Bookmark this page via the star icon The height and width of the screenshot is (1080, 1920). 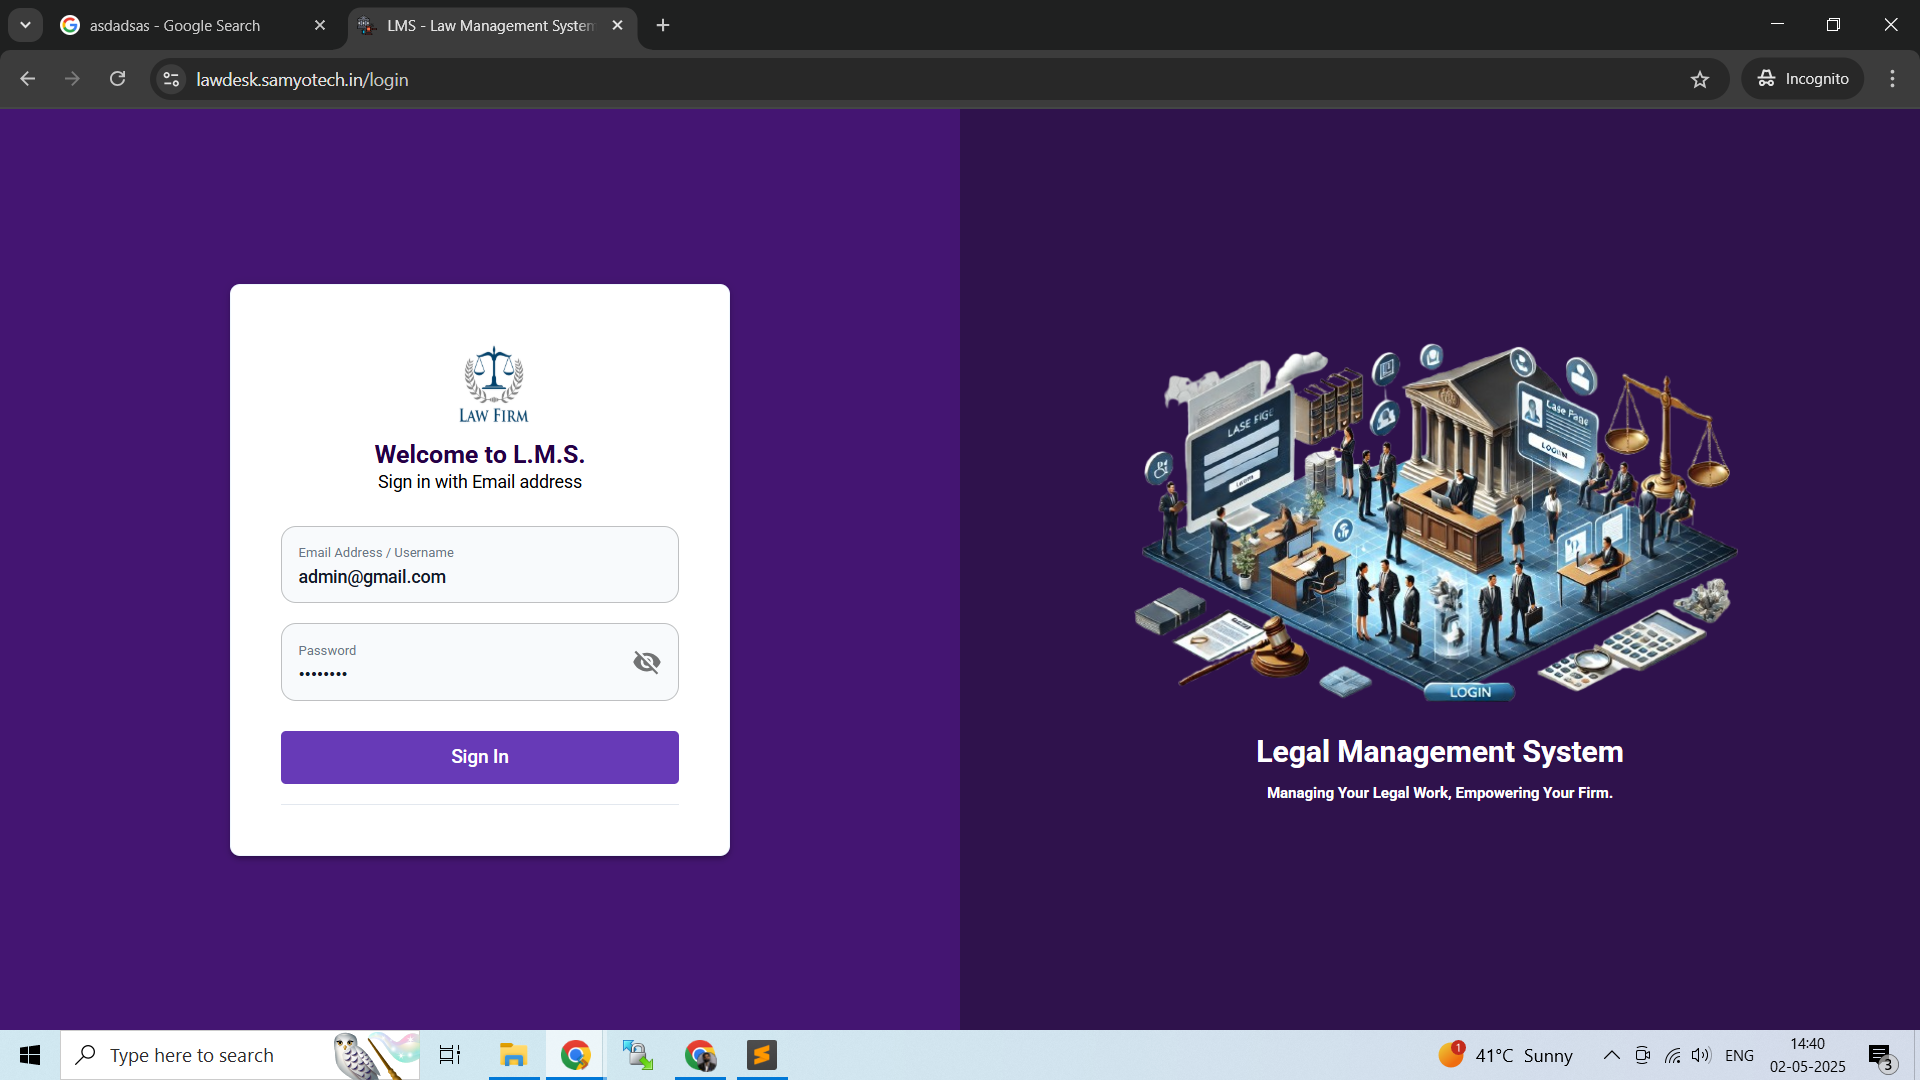tap(1701, 79)
